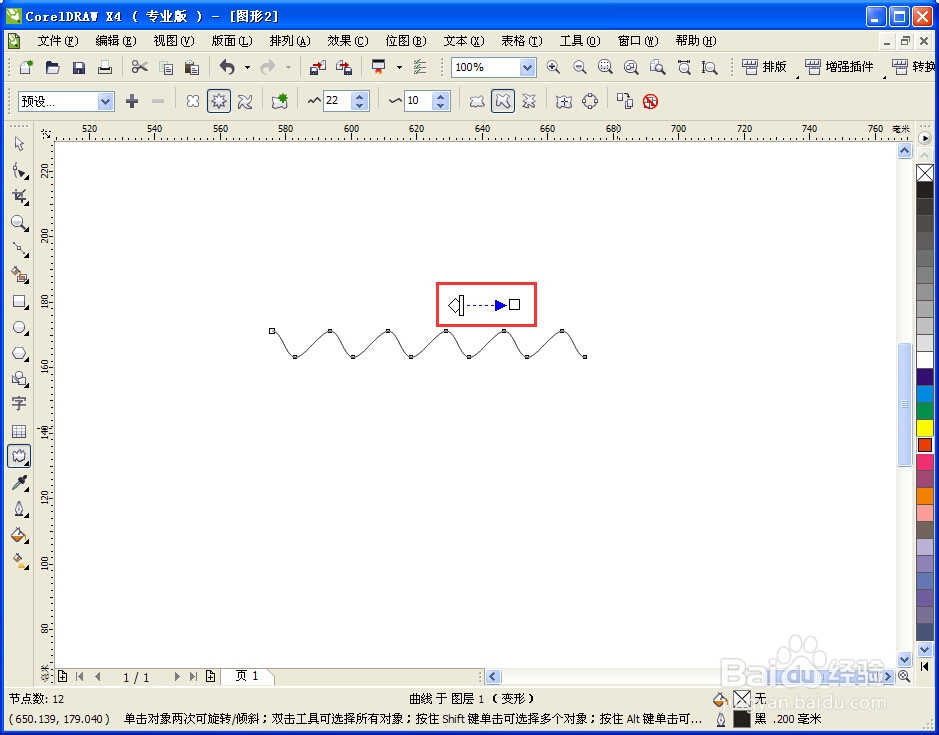Image resolution: width=939 pixels, height=735 pixels.
Task: Open application launcher dropdown arrow
Action: click(x=399, y=68)
